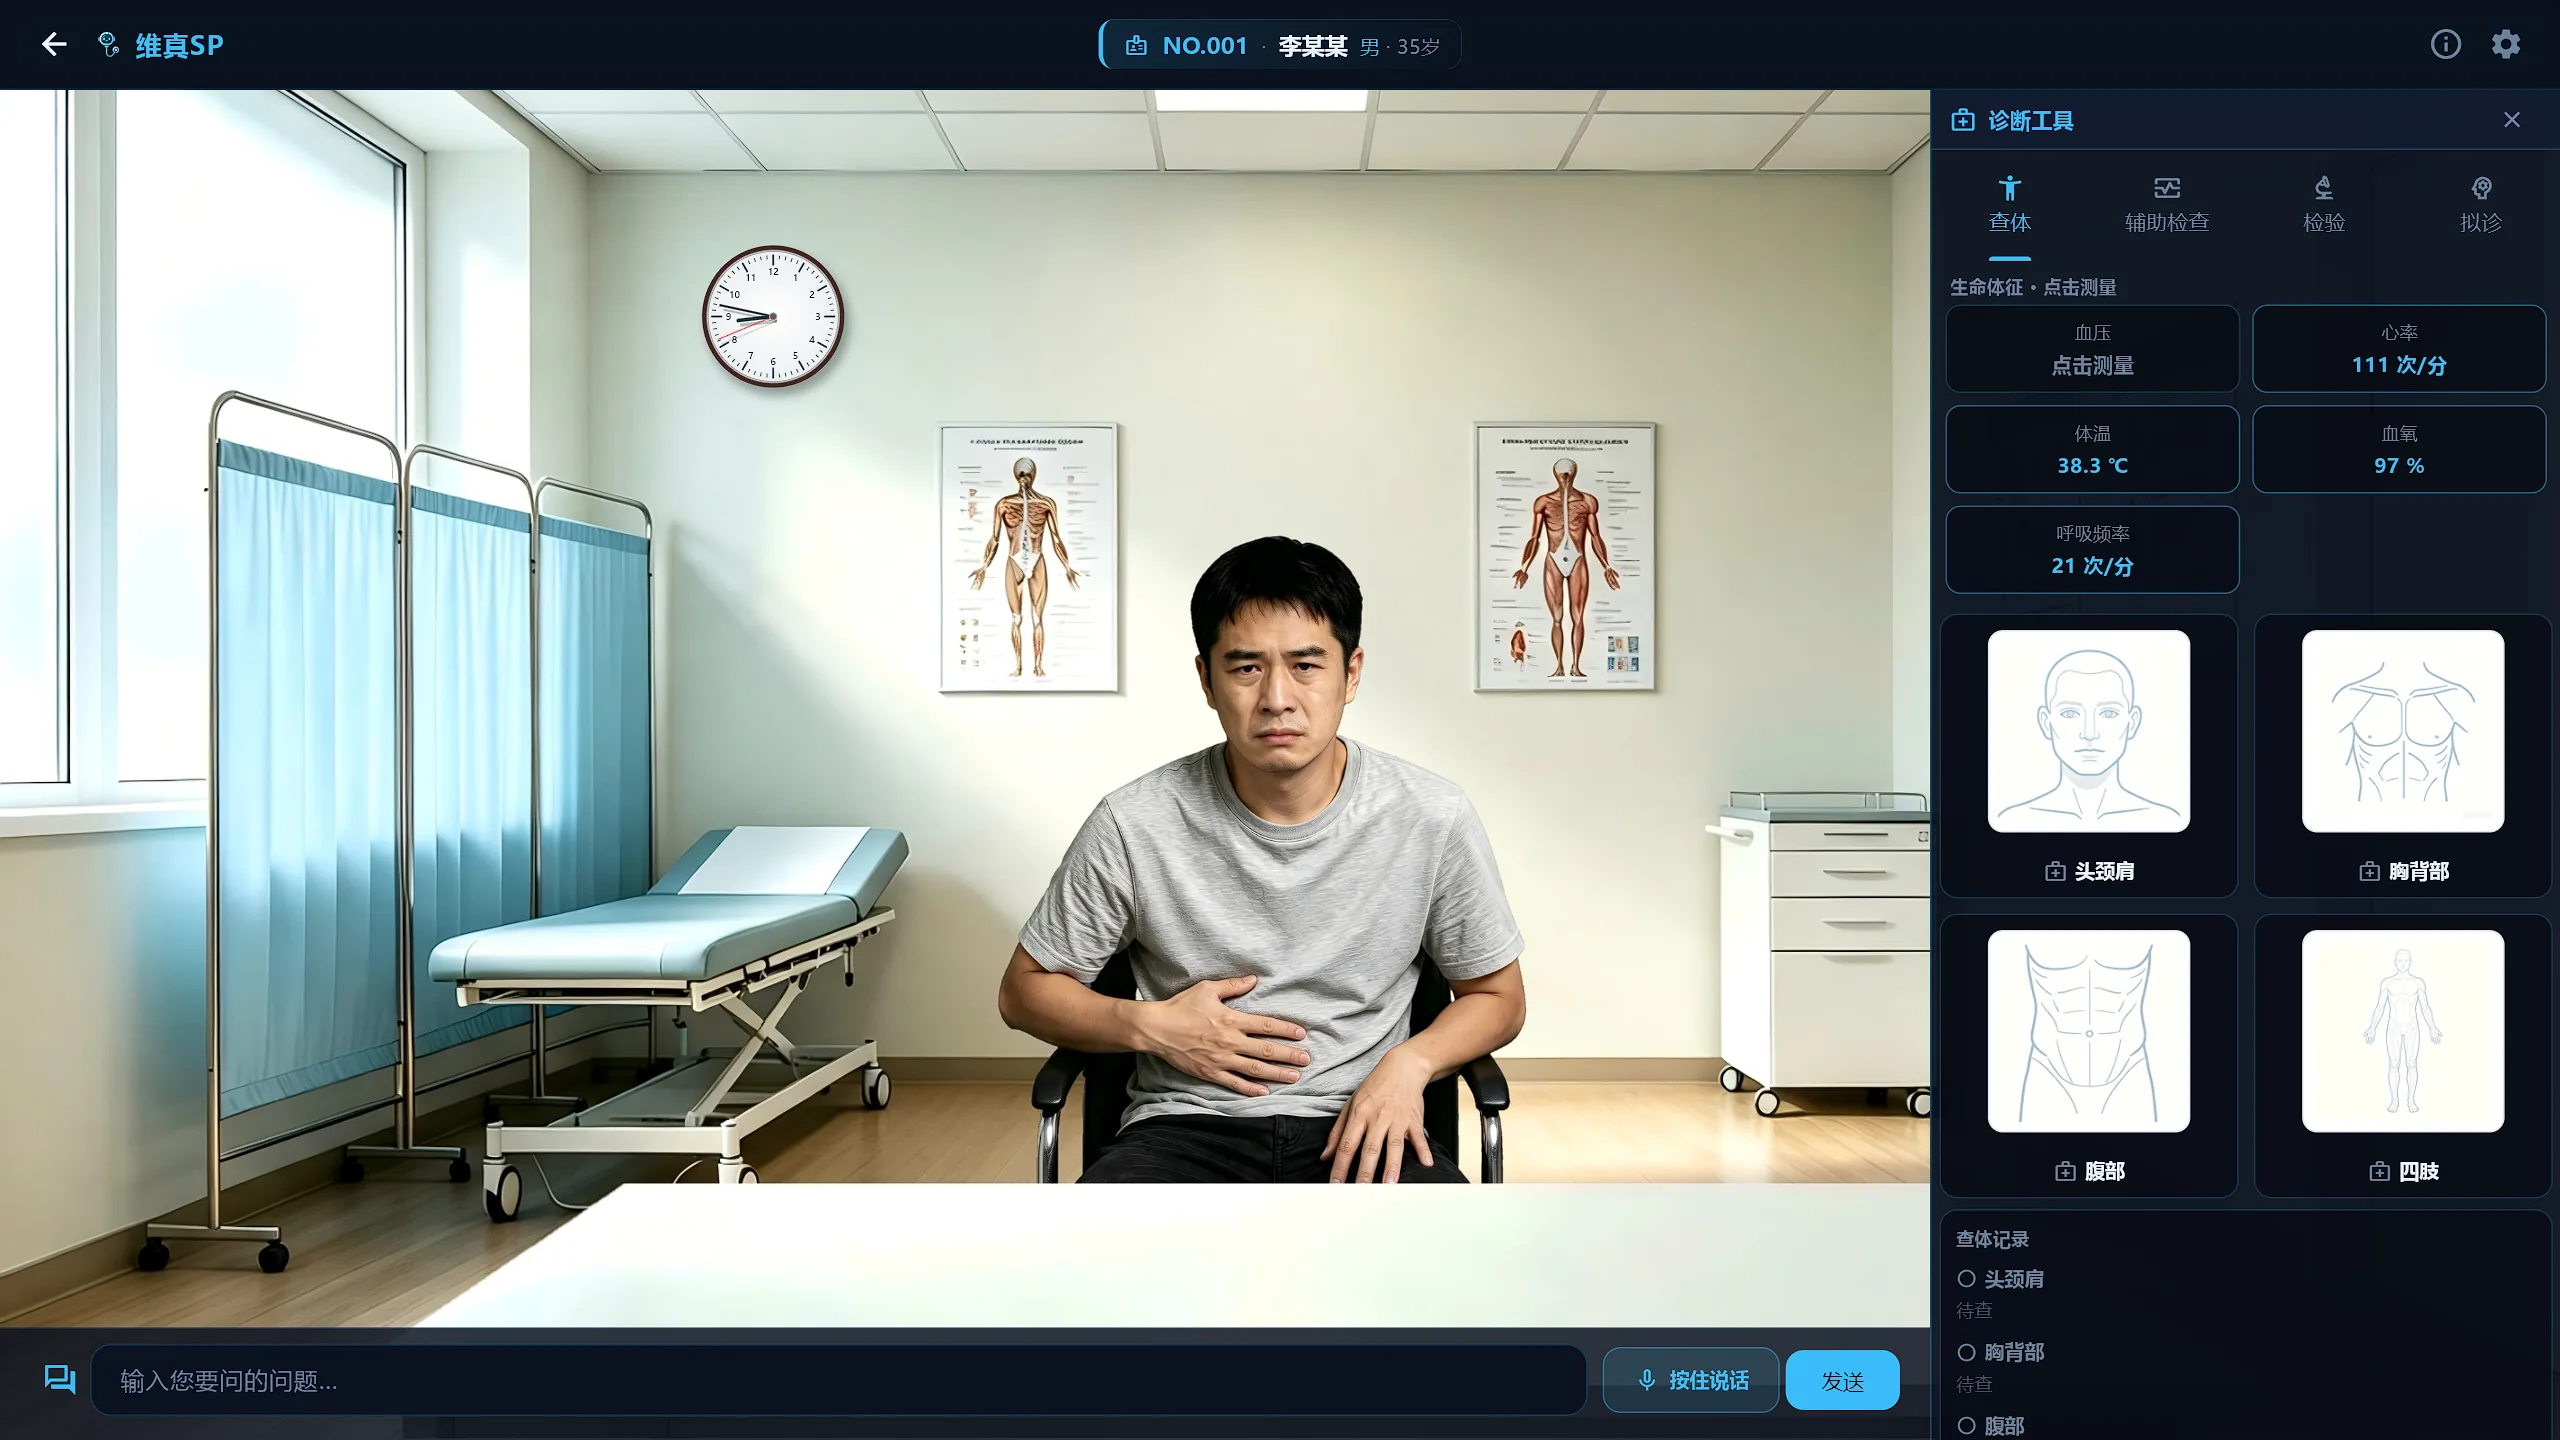Switch to the 查体 tab
Viewport: 2560px width, 1440px height.
click(x=2009, y=205)
